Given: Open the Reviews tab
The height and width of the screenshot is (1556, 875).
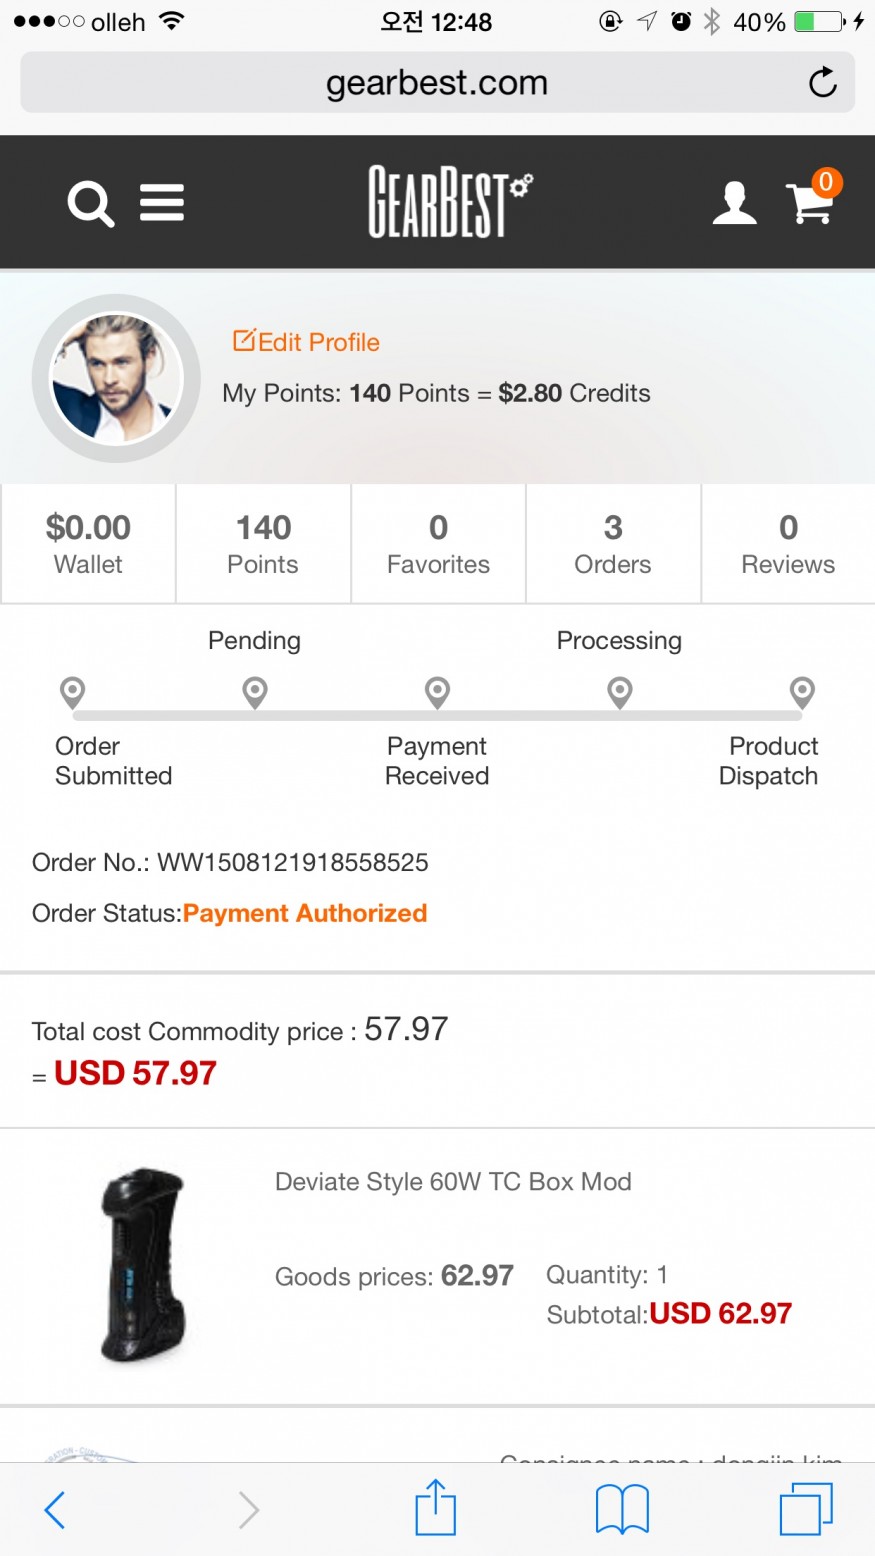Looking at the screenshot, I should click(x=788, y=544).
